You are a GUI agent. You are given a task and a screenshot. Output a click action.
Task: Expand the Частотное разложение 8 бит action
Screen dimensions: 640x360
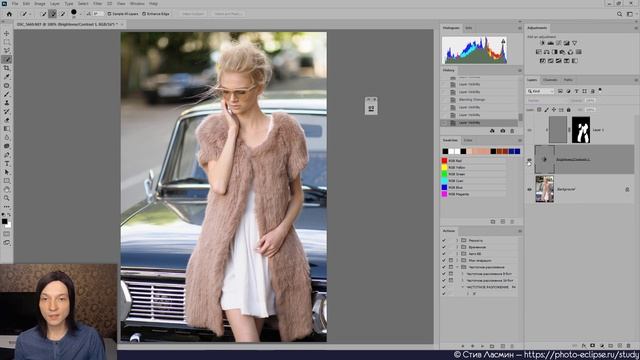point(462,274)
